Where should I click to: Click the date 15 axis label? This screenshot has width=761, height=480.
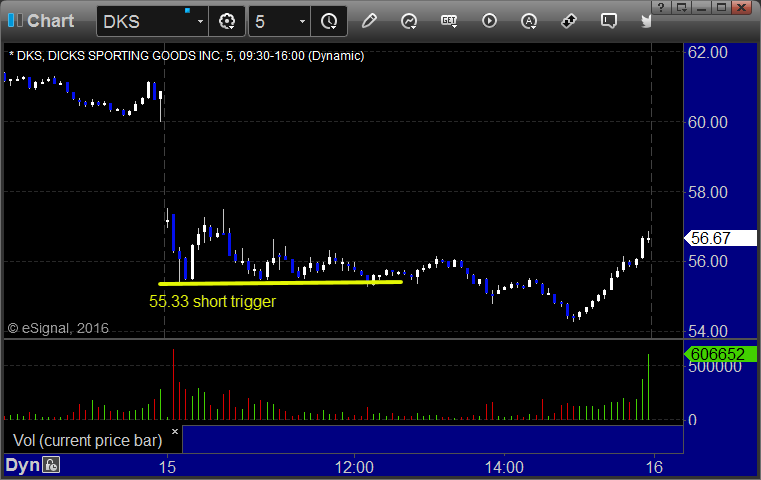coord(167,467)
